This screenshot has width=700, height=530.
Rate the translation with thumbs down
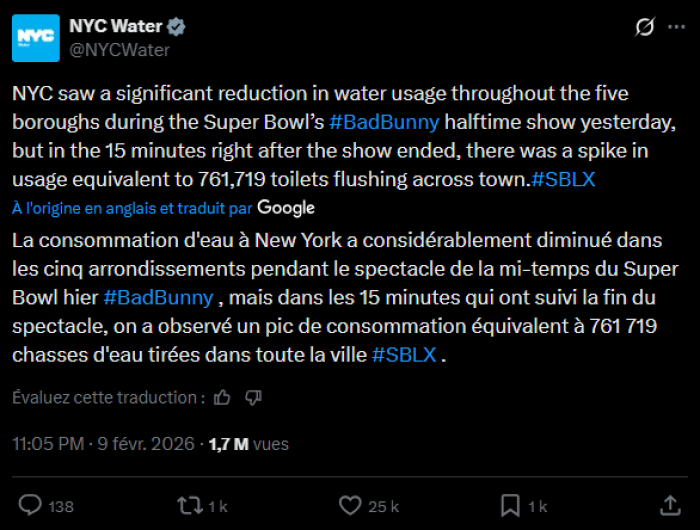253,397
